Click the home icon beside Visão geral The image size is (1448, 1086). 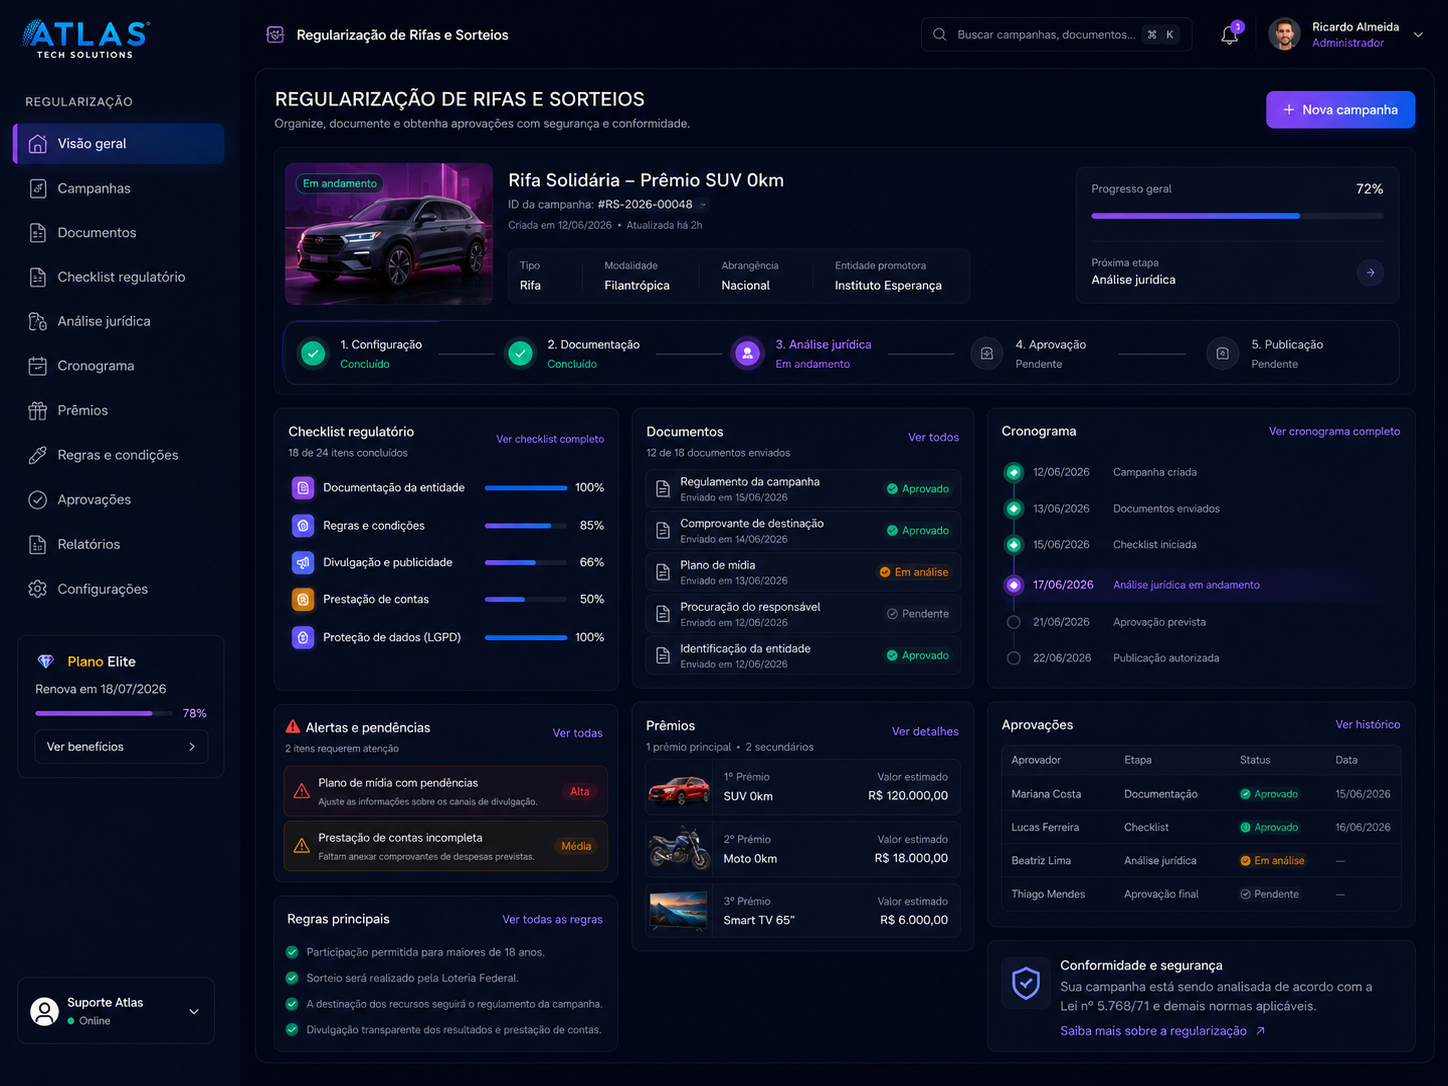point(38,144)
